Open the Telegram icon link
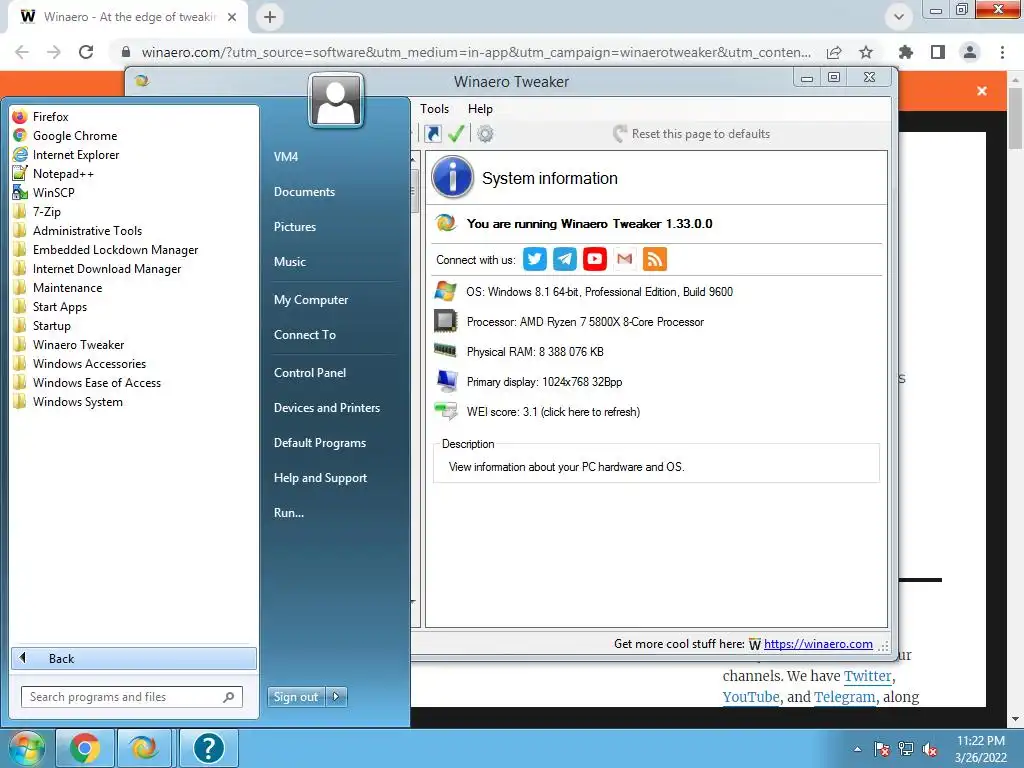 point(565,259)
